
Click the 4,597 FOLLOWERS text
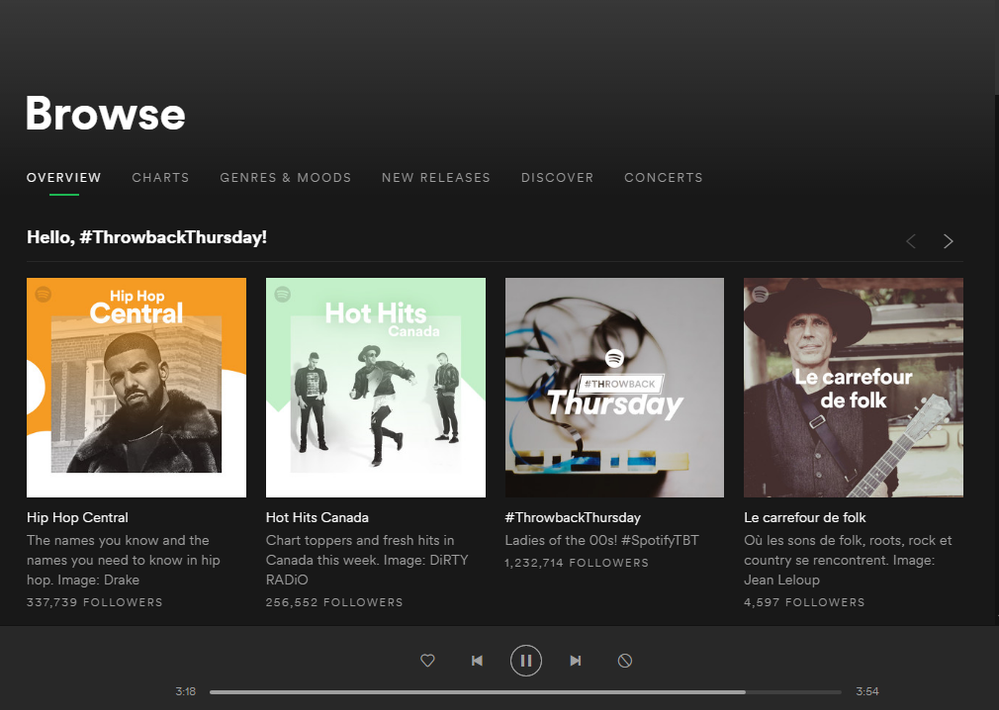[x=805, y=602]
